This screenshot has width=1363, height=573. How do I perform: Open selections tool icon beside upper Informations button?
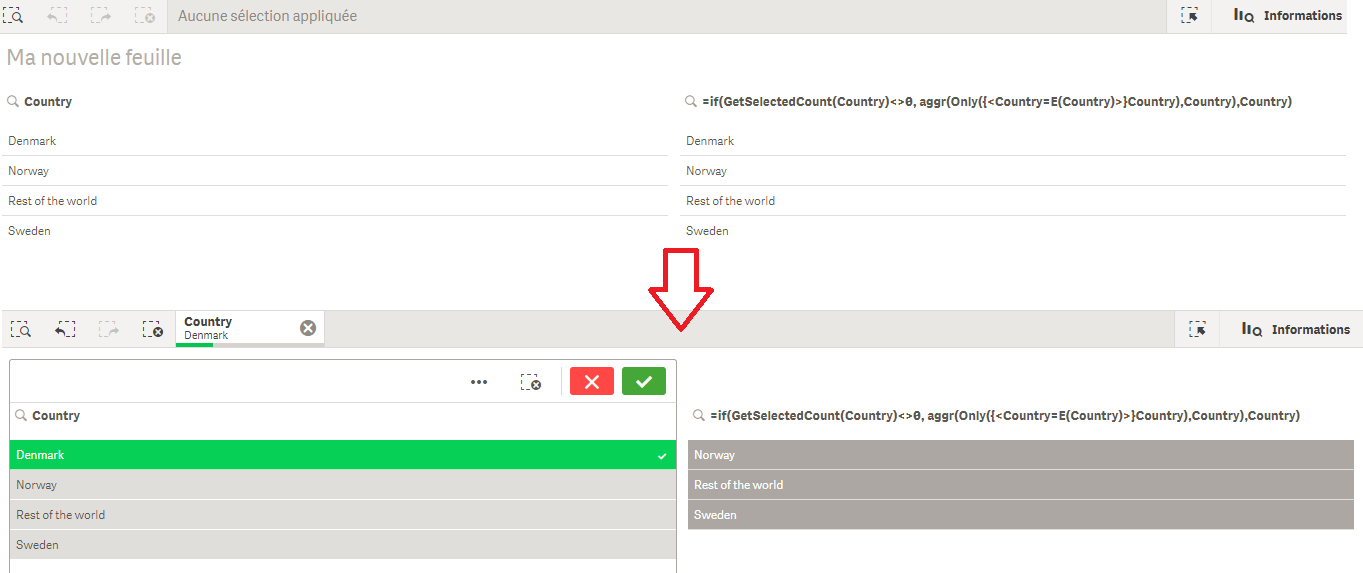click(1189, 16)
